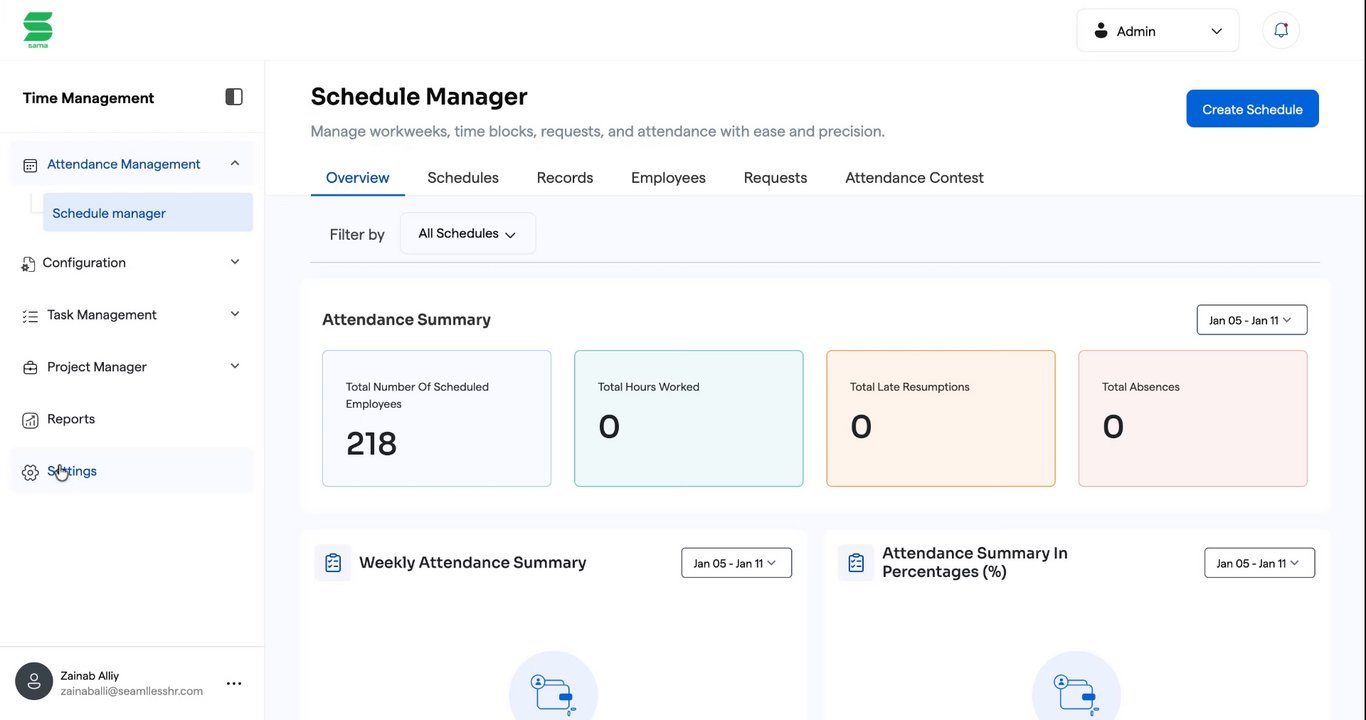Open the three-dot user options menu

tap(234, 684)
